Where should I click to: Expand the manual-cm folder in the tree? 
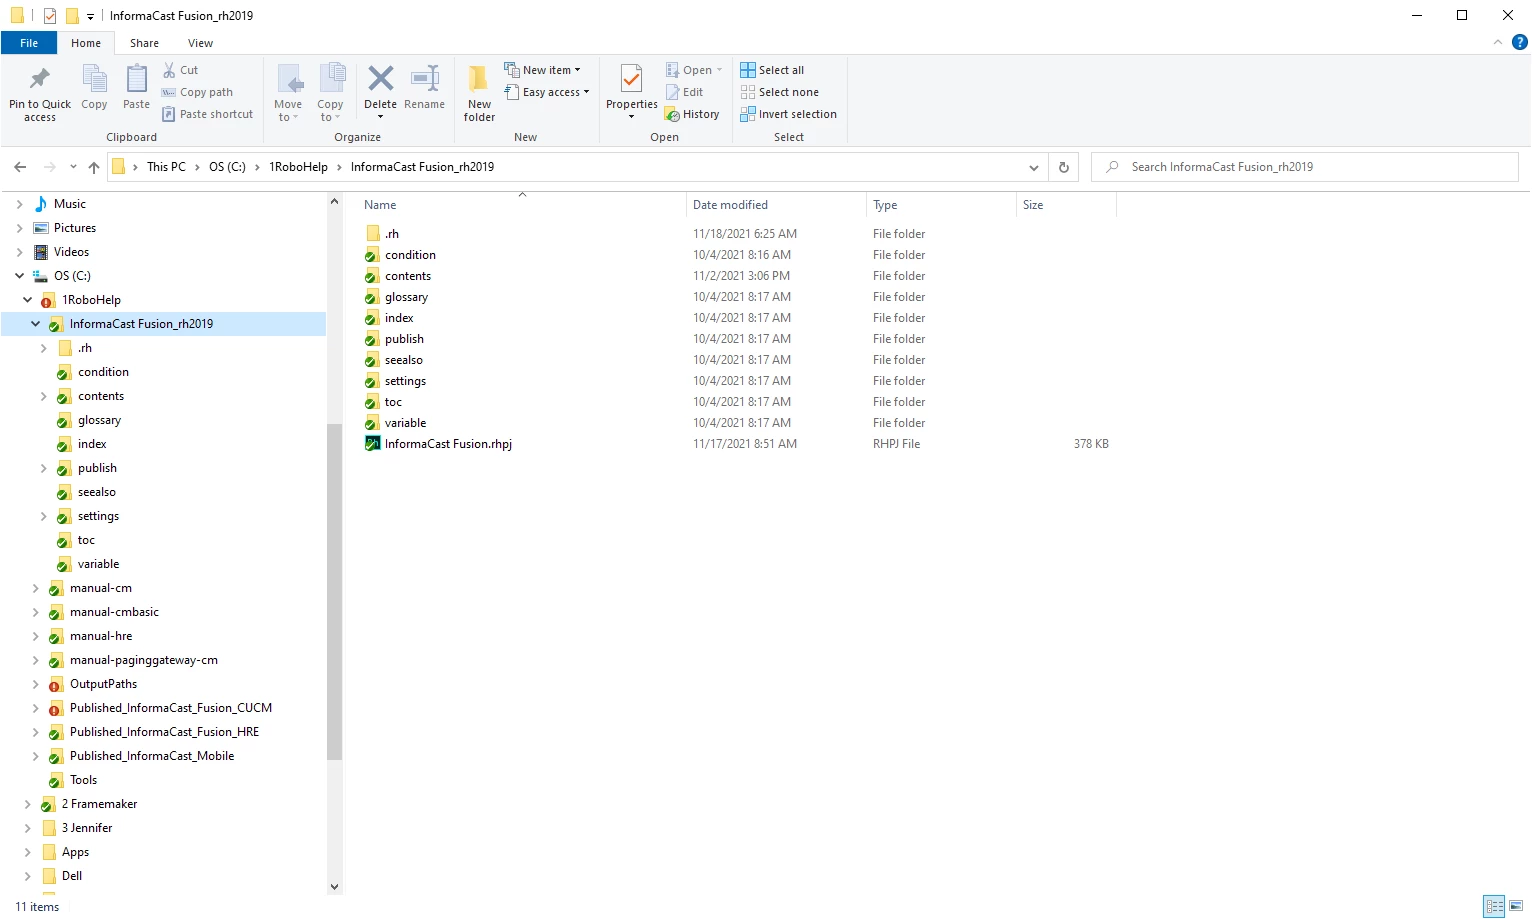coord(35,588)
